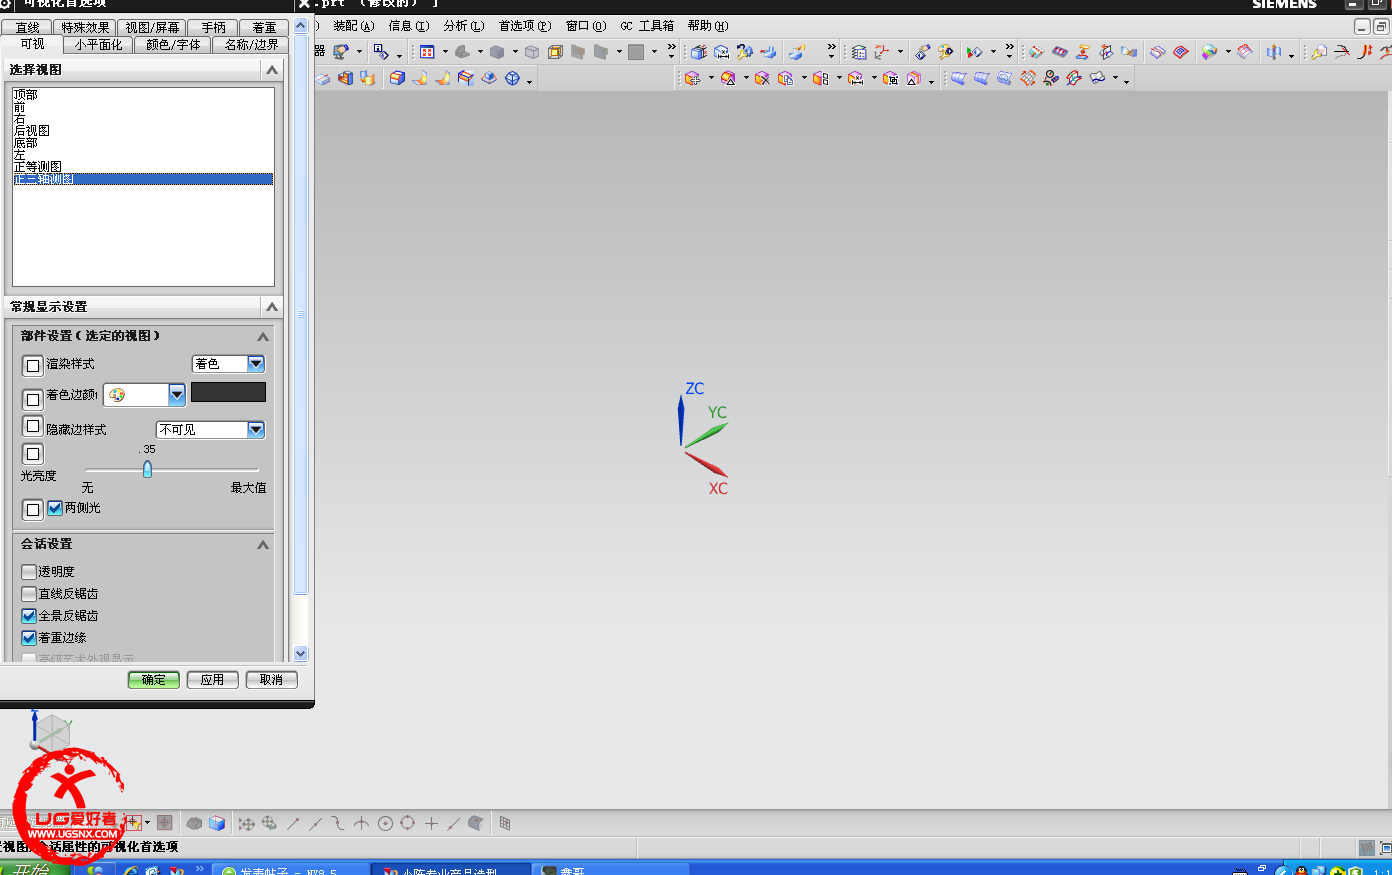Disable the 全景反锯齿 checkbox

point(29,616)
